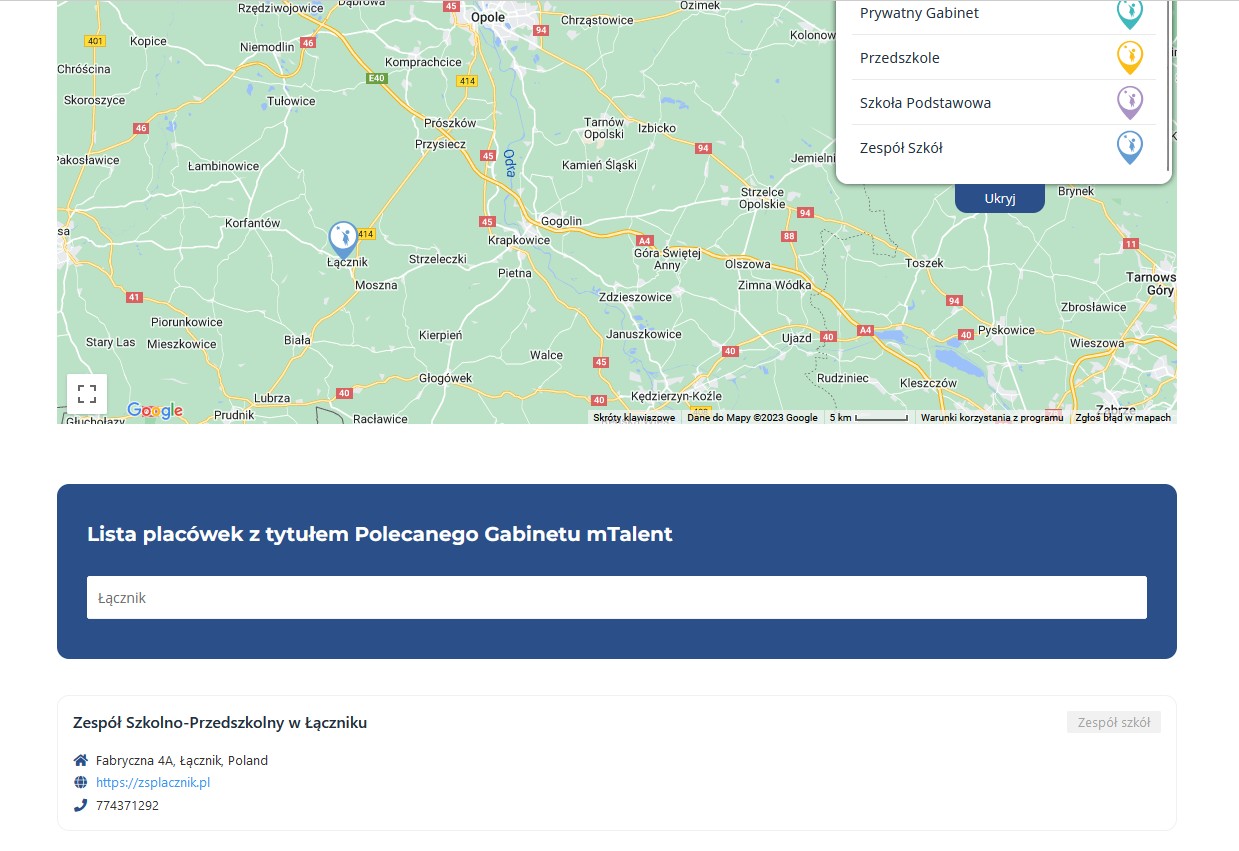Click the purple Szkoła Podstawowa pin icon
This screenshot has width=1239, height=851.
pyautogui.click(x=1129, y=102)
